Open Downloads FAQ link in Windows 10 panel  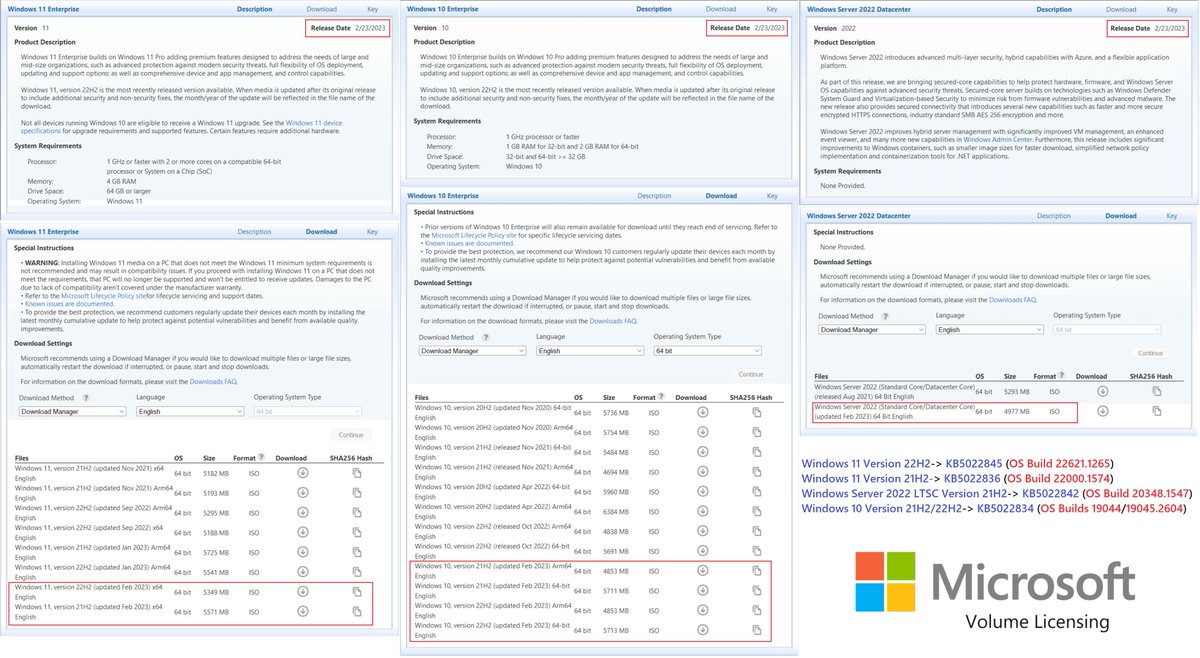point(613,321)
